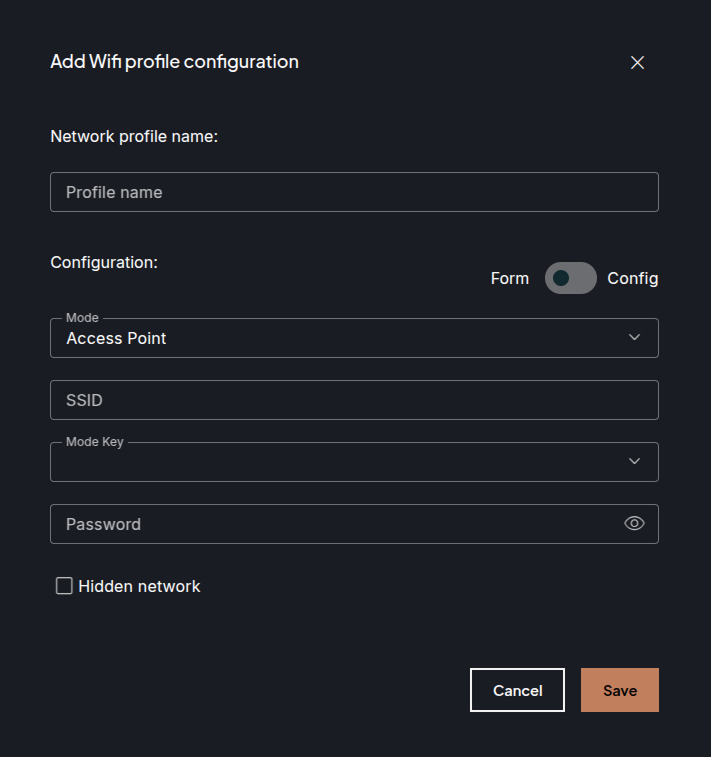This screenshot has height=757, width=711.
Task: Cancel adding the Wifi profile
Action: [x=517, y=690]
